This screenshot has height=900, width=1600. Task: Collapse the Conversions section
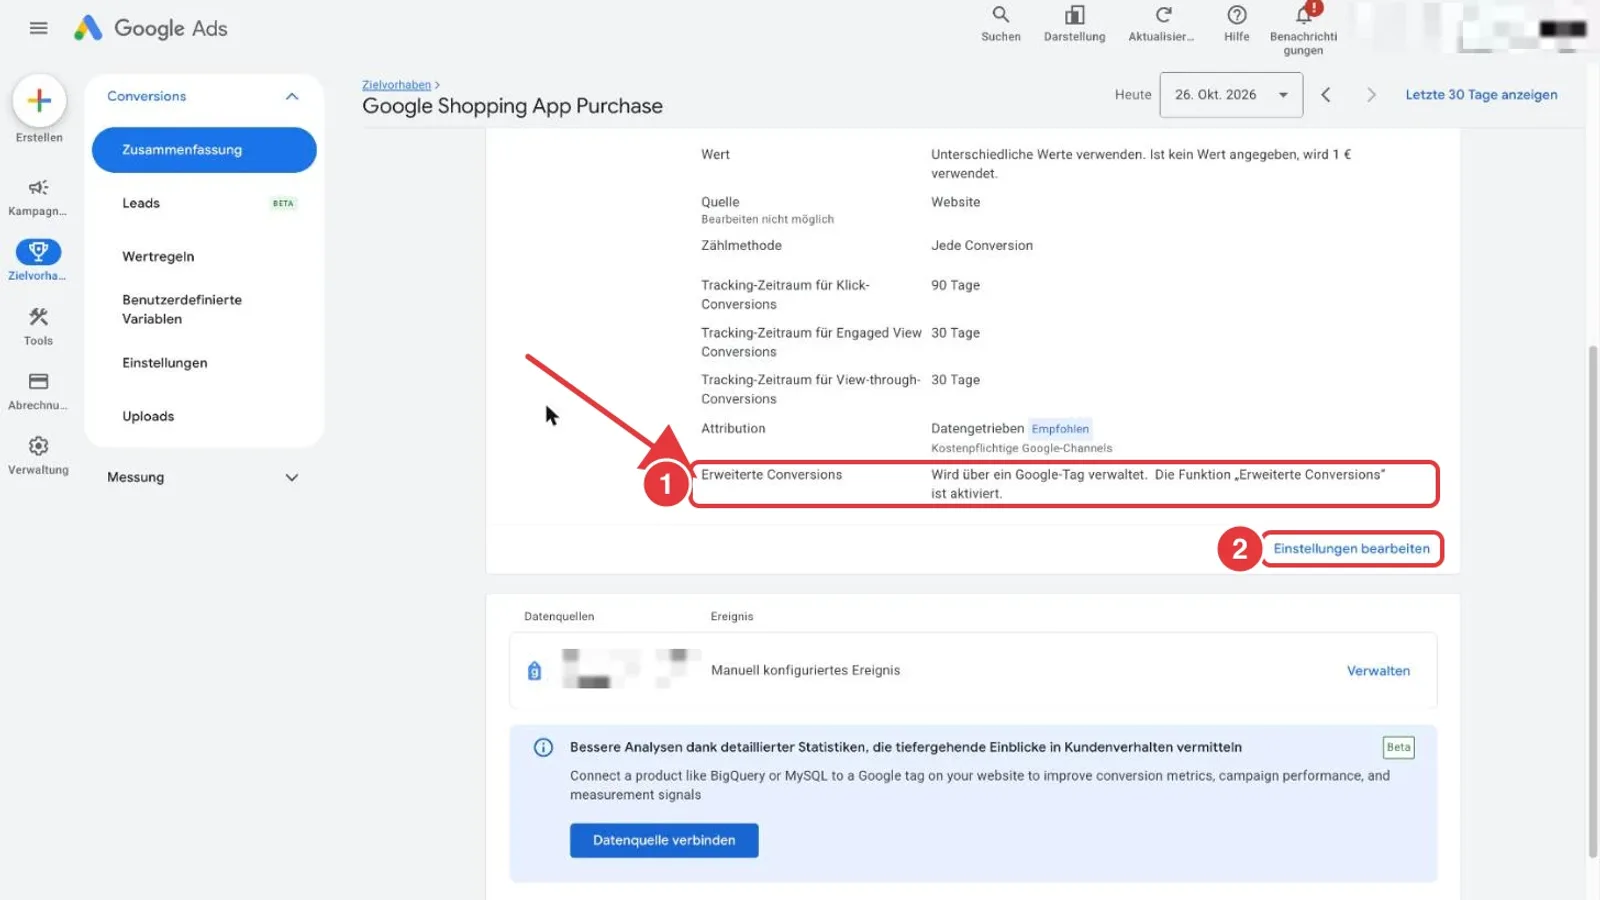(x=292, y=96)
